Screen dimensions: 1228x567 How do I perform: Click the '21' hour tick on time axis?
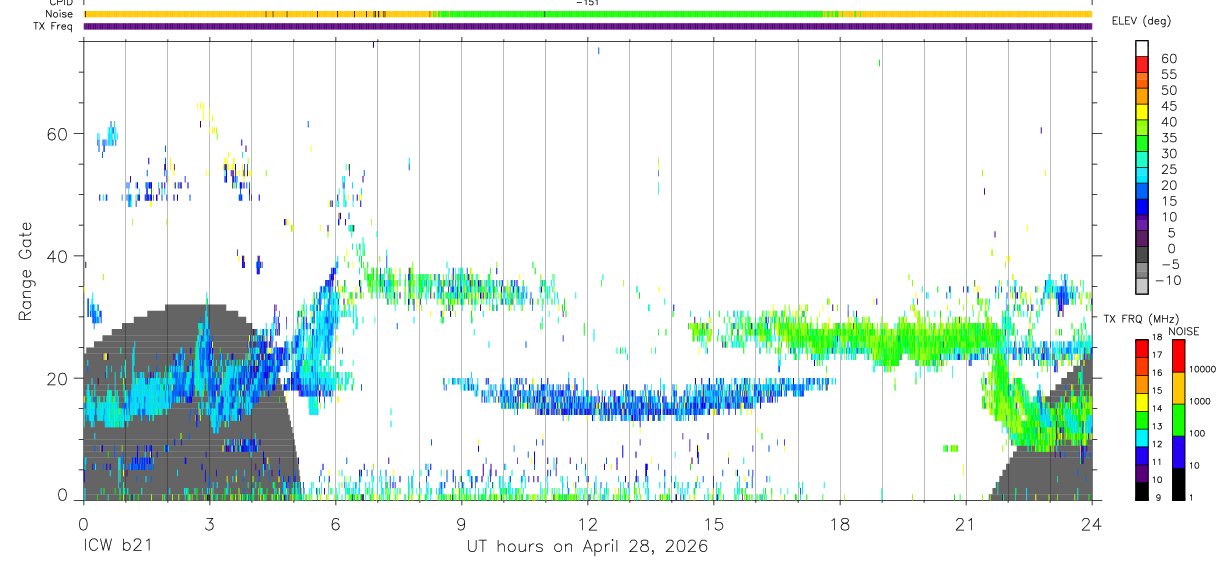point(965,524)
